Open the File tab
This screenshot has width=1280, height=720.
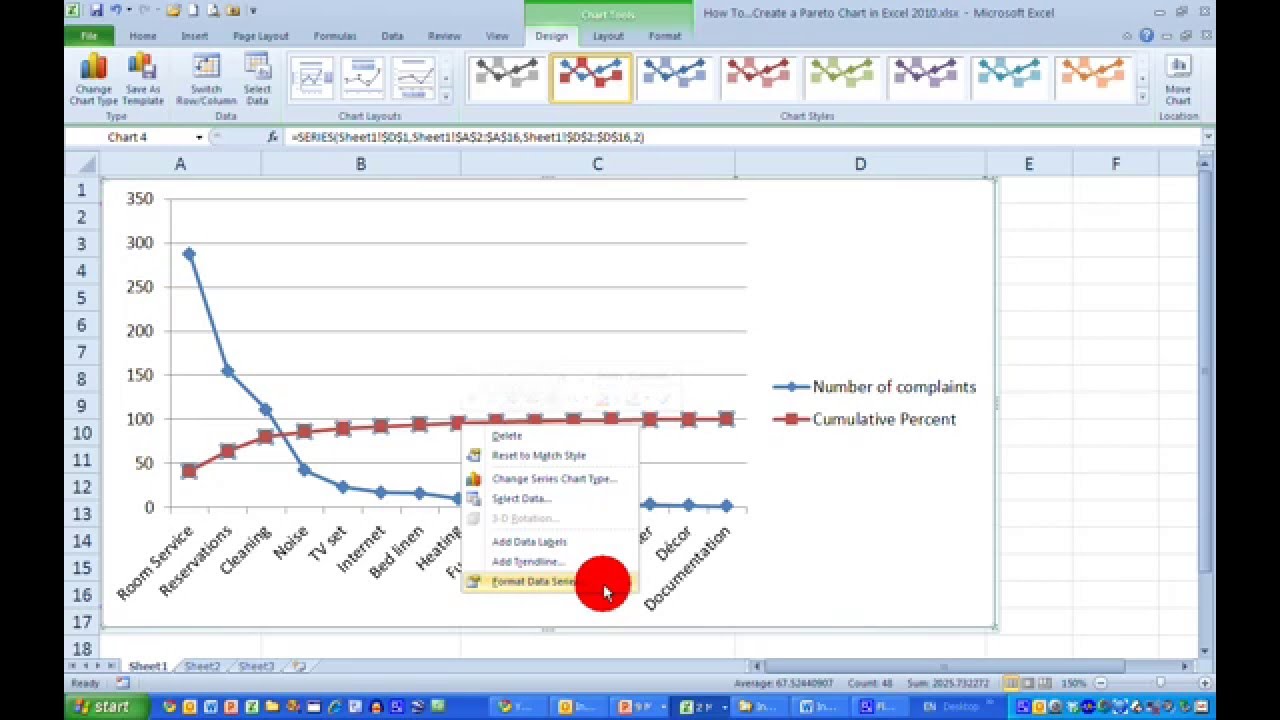[x=89, y=36]
